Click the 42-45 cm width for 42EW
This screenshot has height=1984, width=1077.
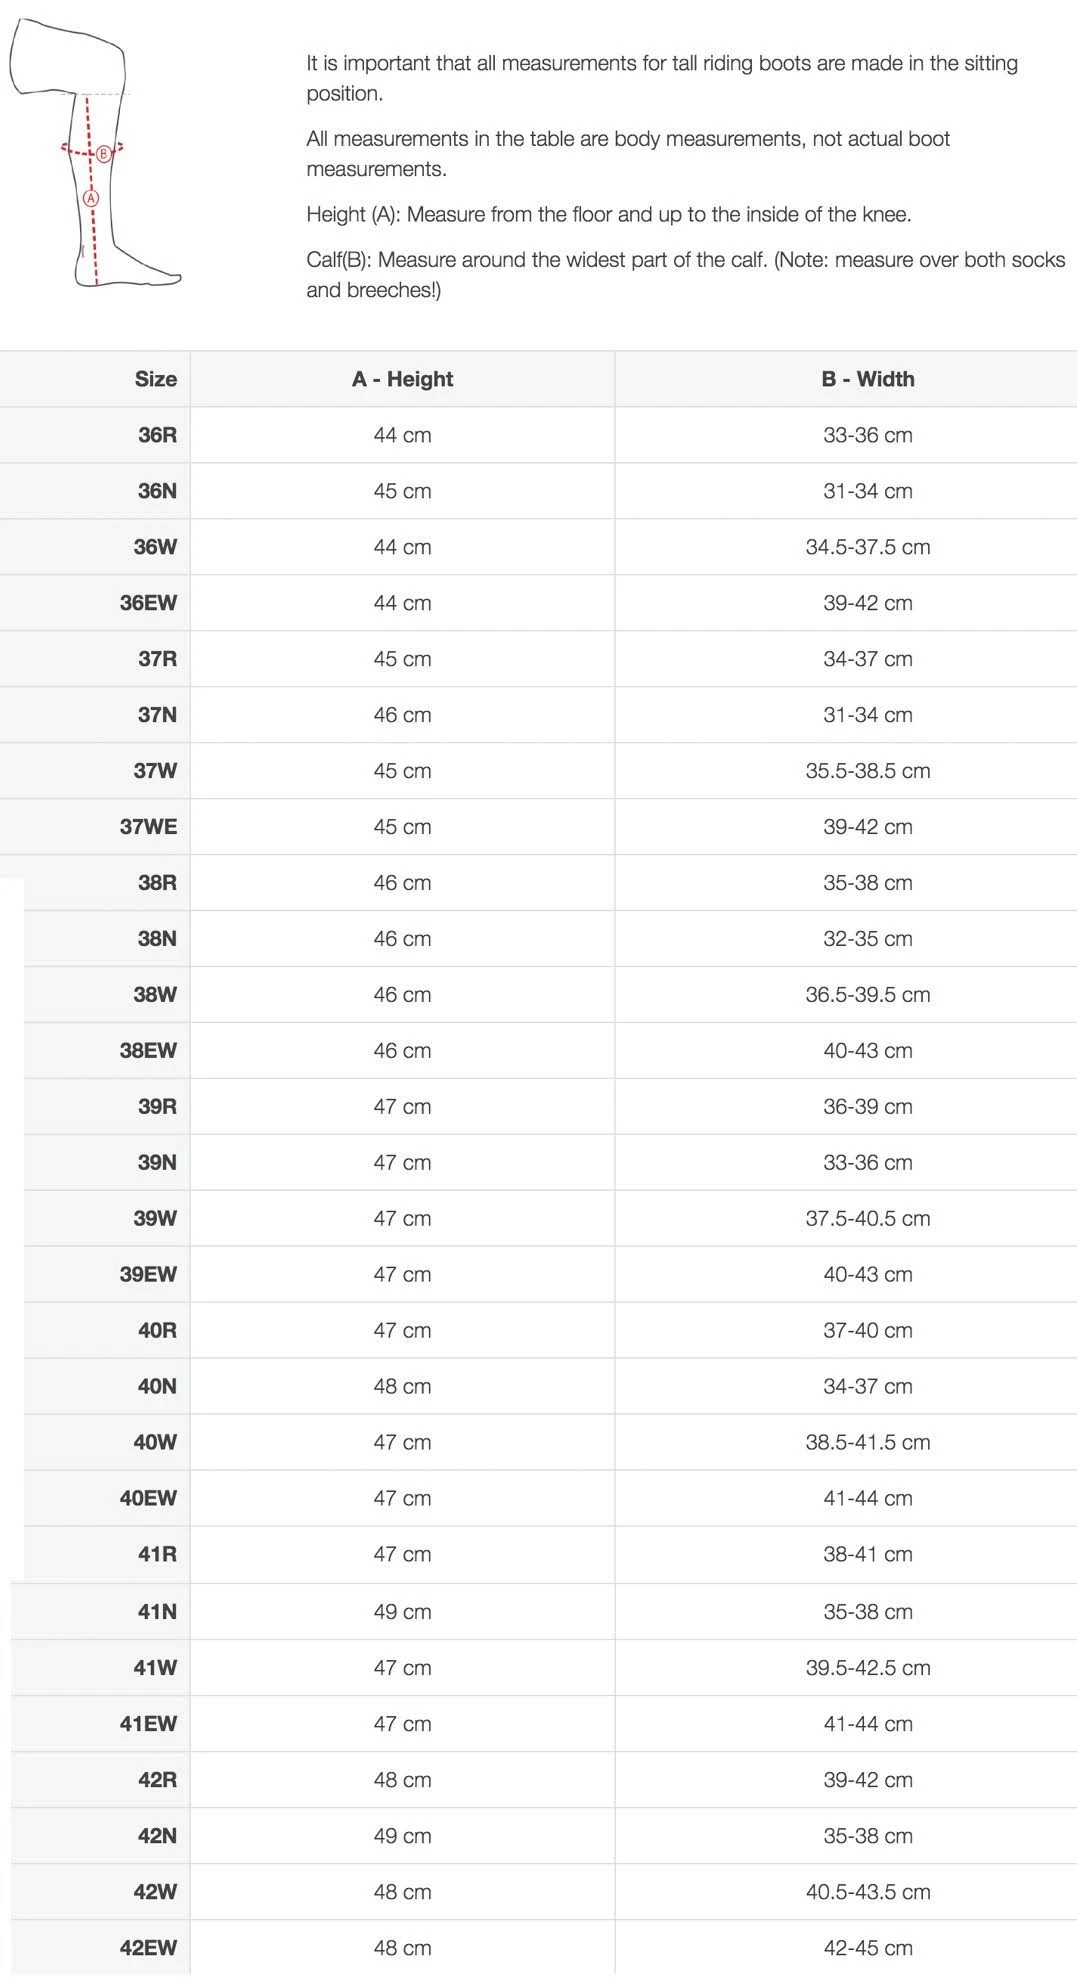pyautogui.click(x=868, y=1948)
